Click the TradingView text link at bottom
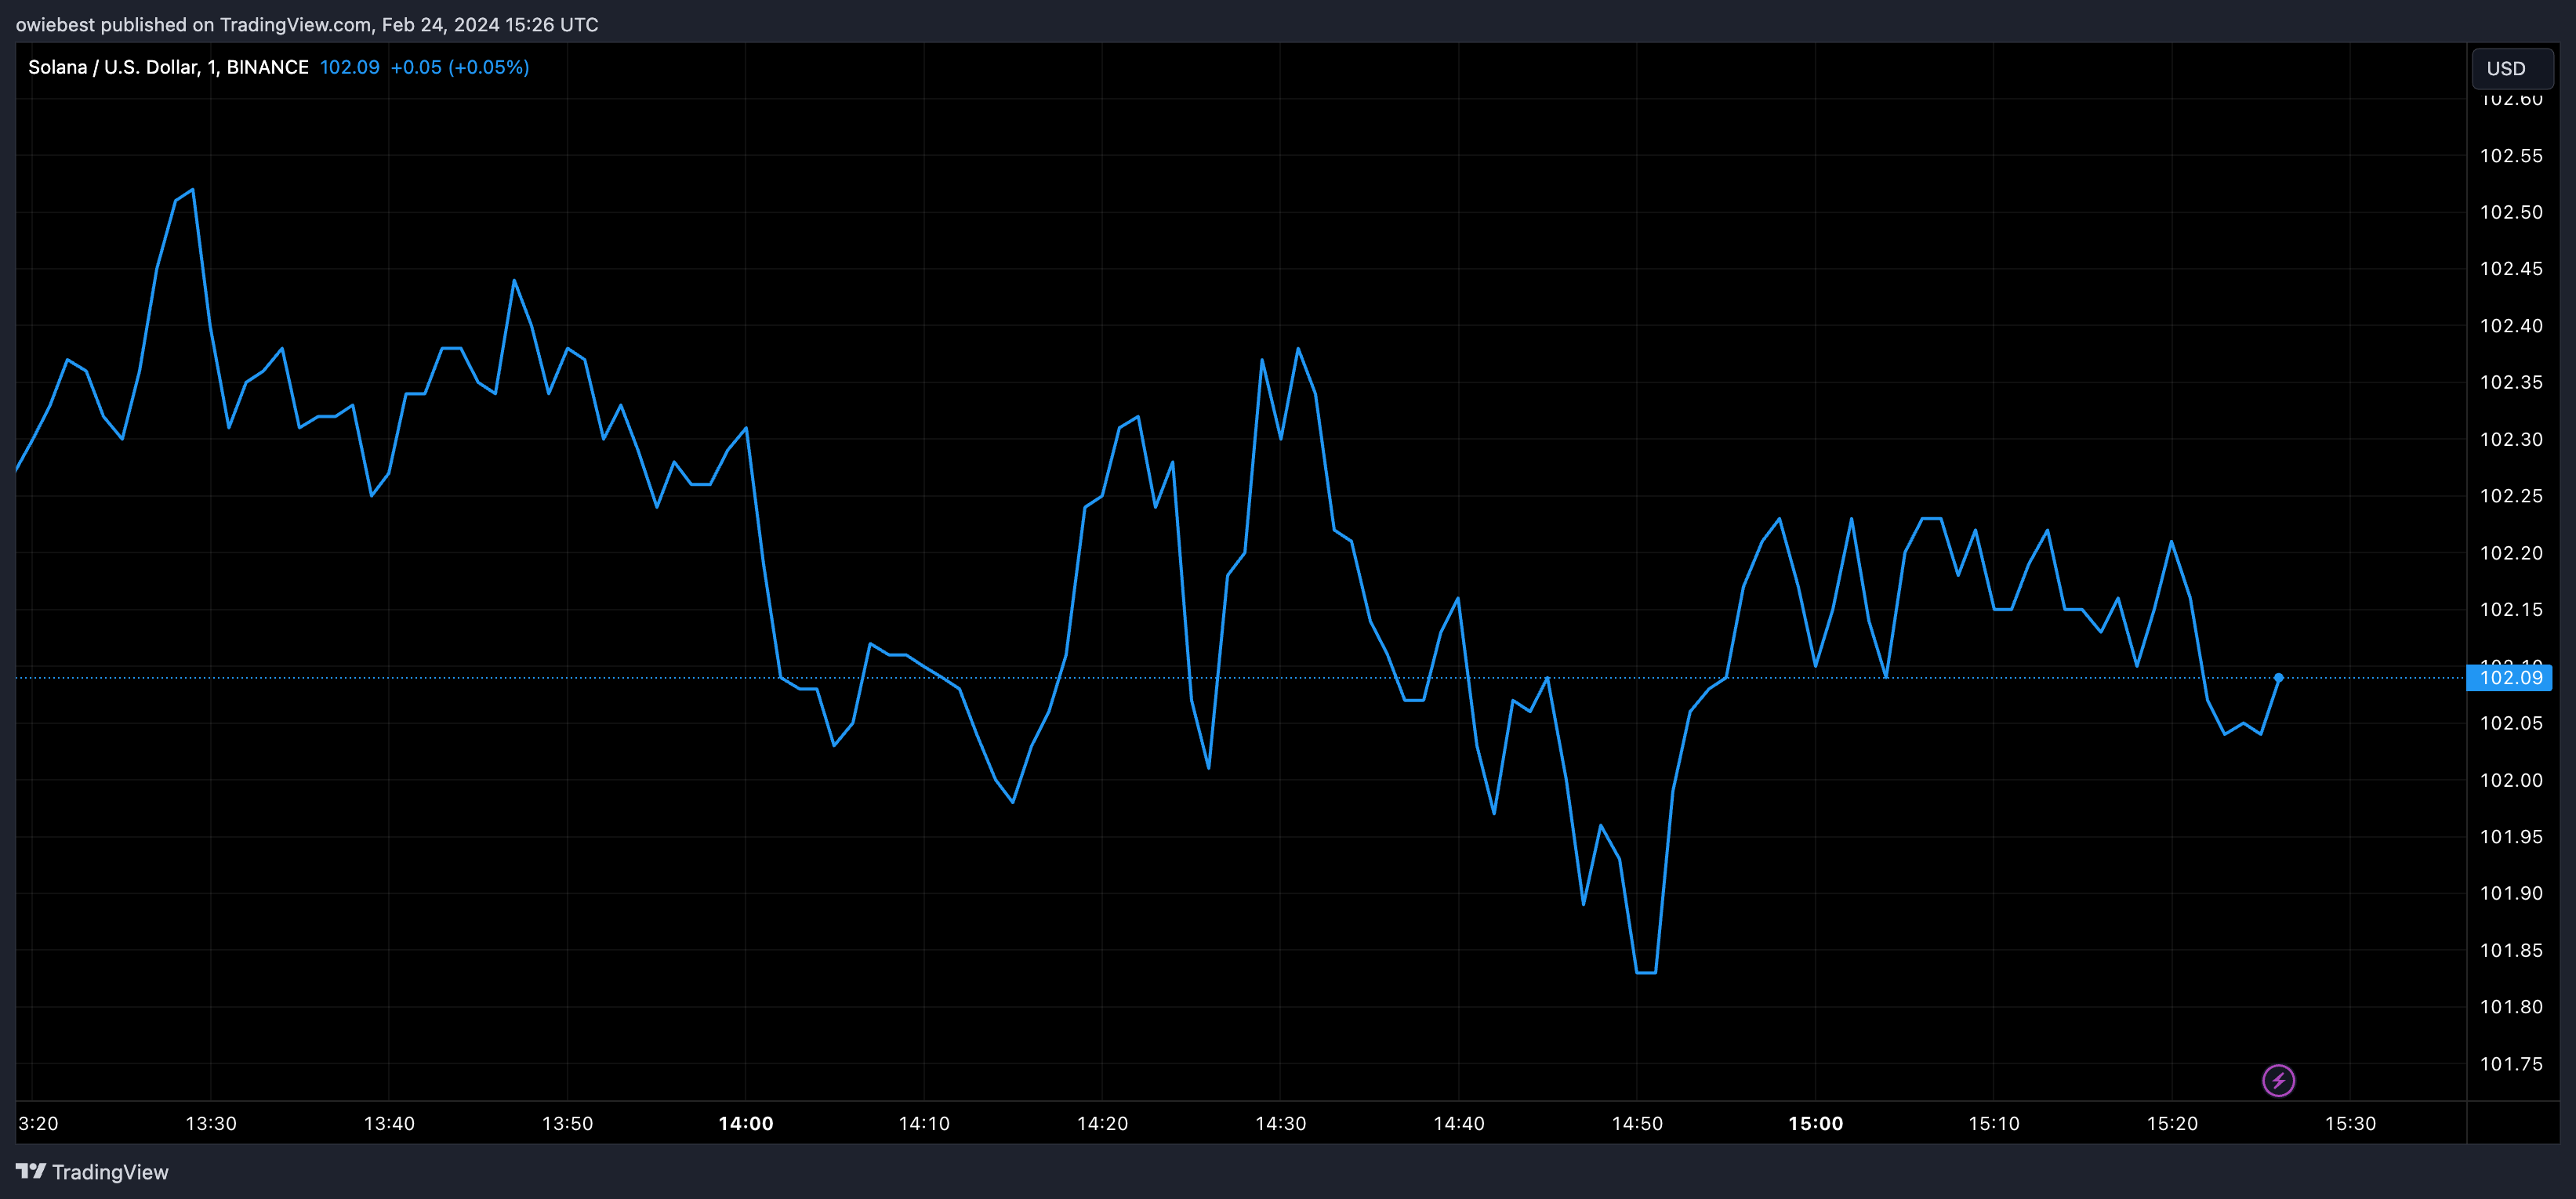 (110, 1171)
